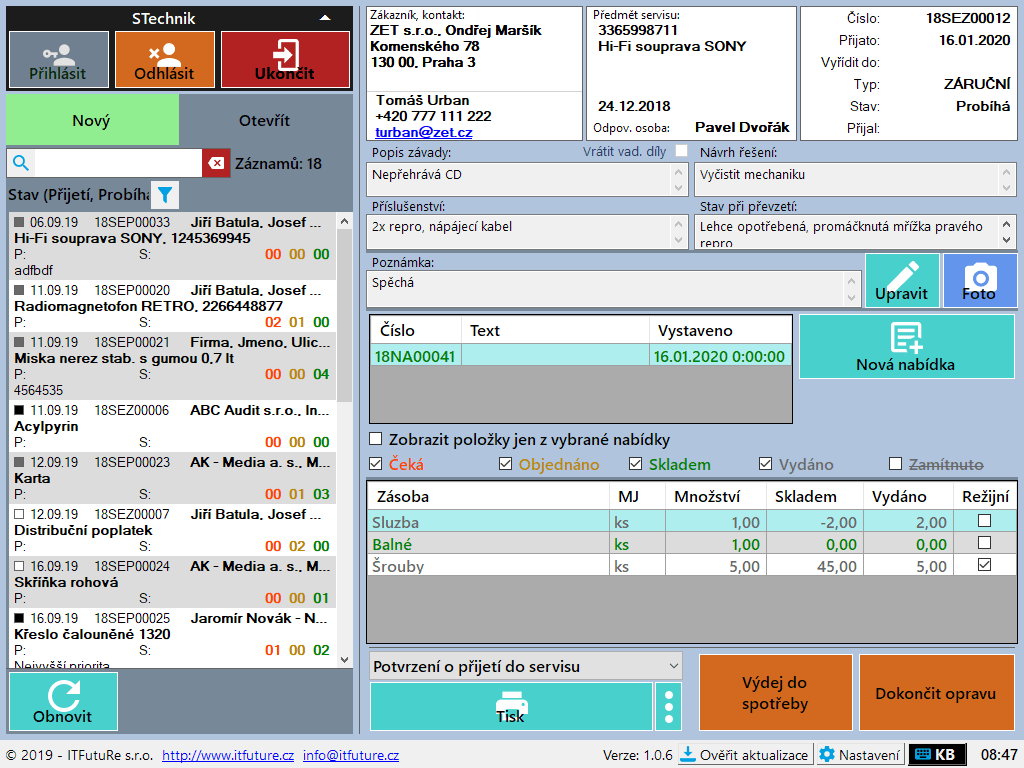Click the red Ukončit exit button
Image resolution: width=1024 pixels, height=768 pixels.
pos(285,59)
